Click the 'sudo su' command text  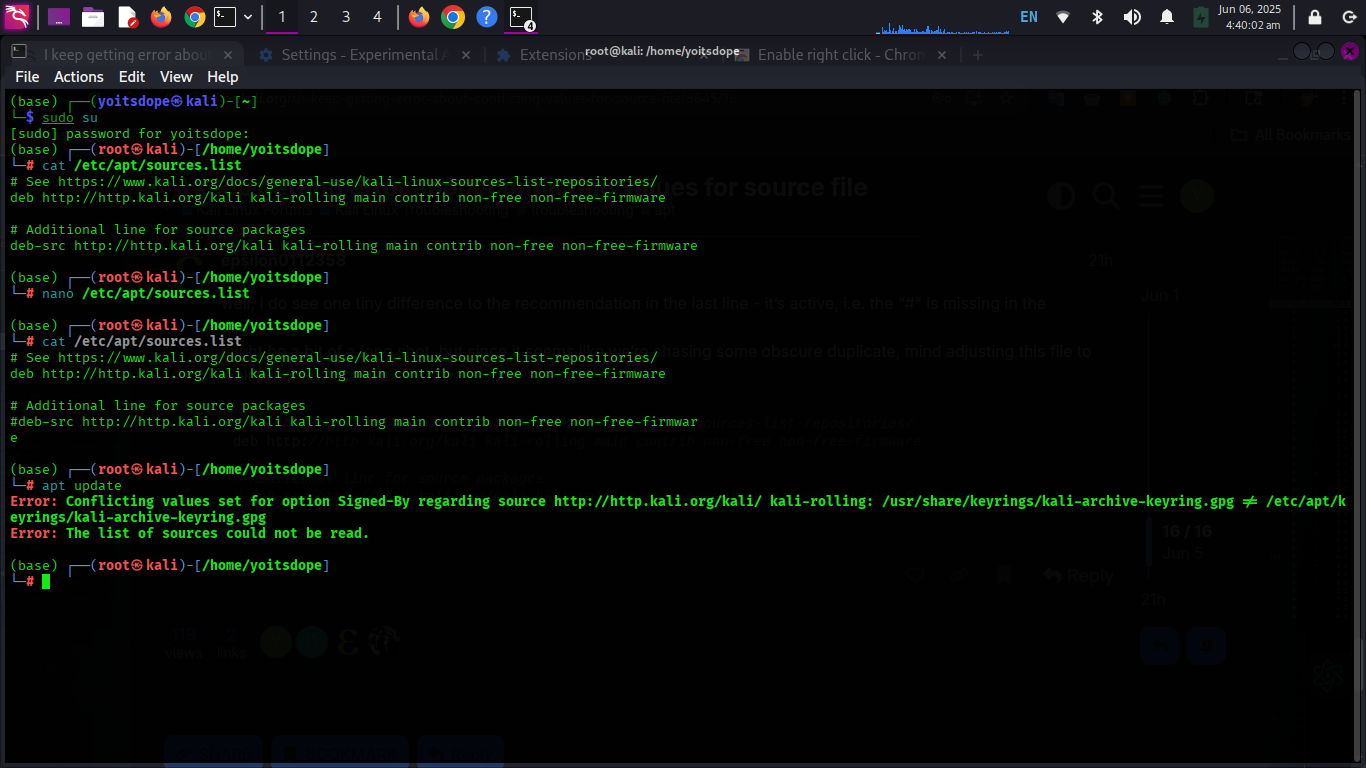70,117
